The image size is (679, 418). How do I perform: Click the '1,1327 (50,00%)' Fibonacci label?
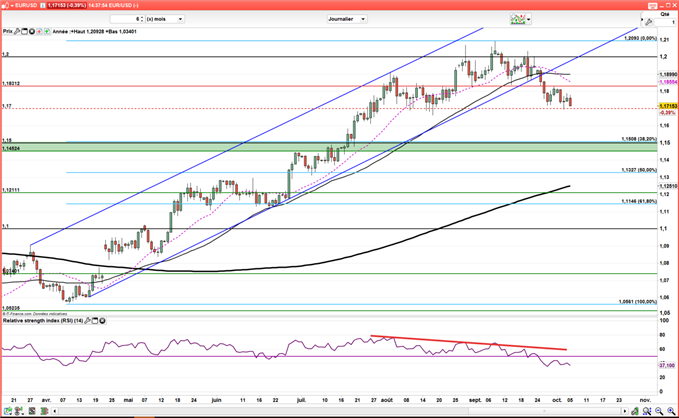coord(639,170)
